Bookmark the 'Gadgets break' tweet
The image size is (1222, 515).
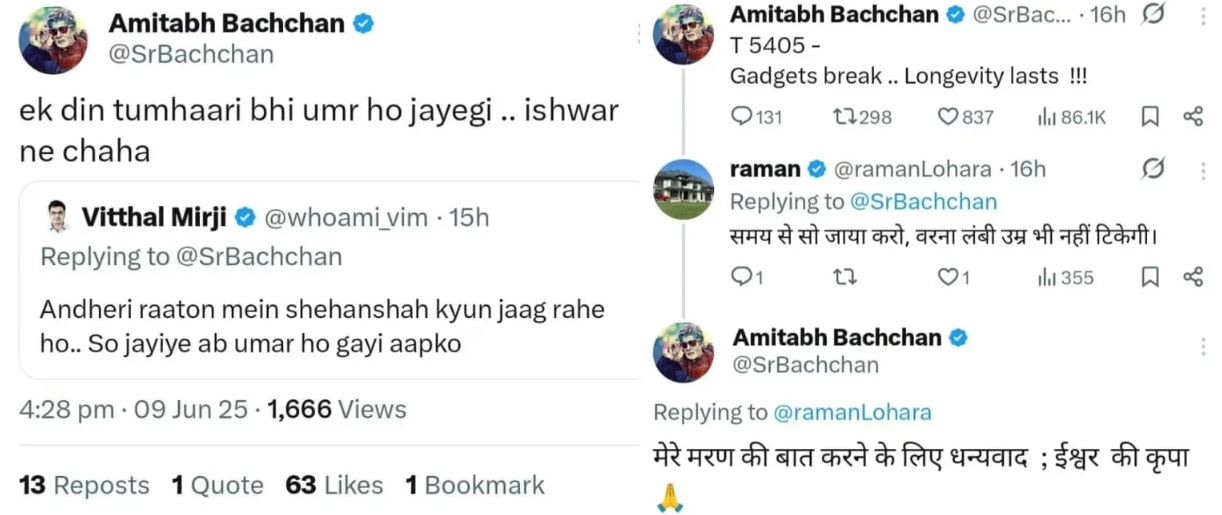point(1151,117)
